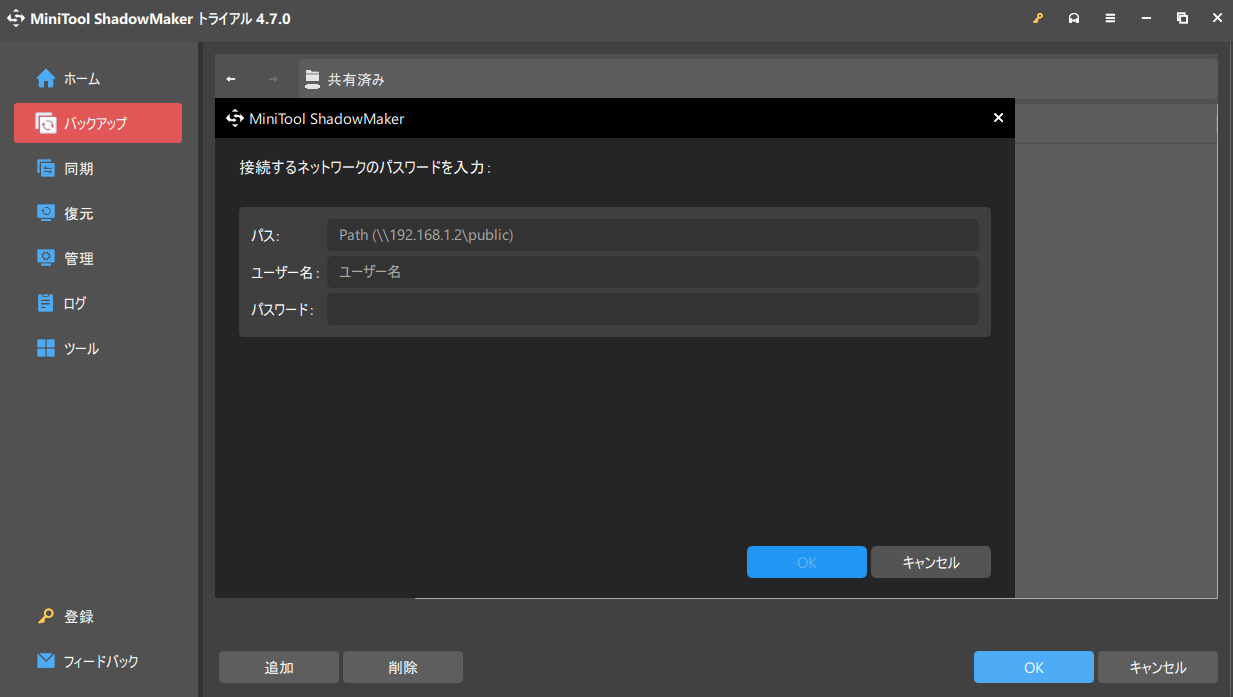Close the network password dialog
This screenshot has width=1233, height=697.
(x=998, y=118)
